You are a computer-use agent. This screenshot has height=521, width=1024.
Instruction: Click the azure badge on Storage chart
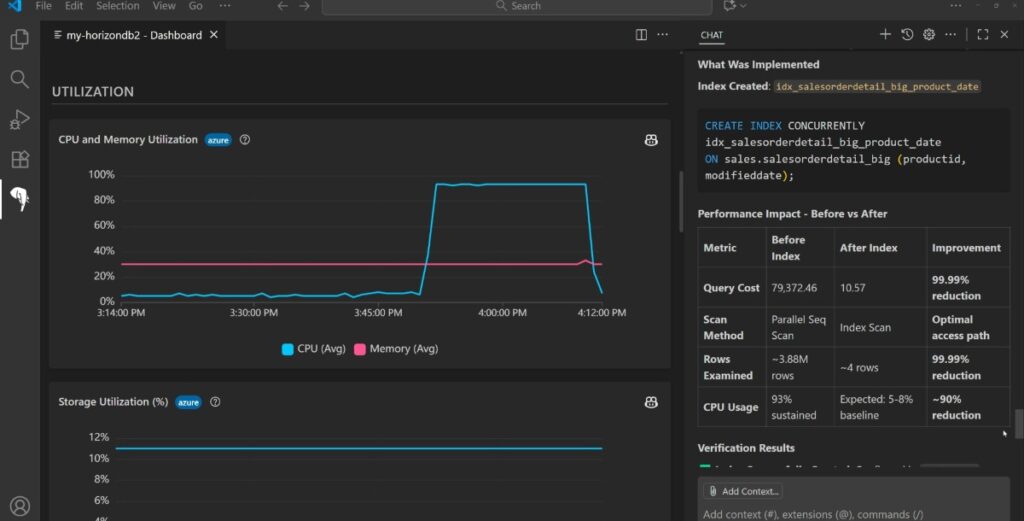tap(189, 403)
